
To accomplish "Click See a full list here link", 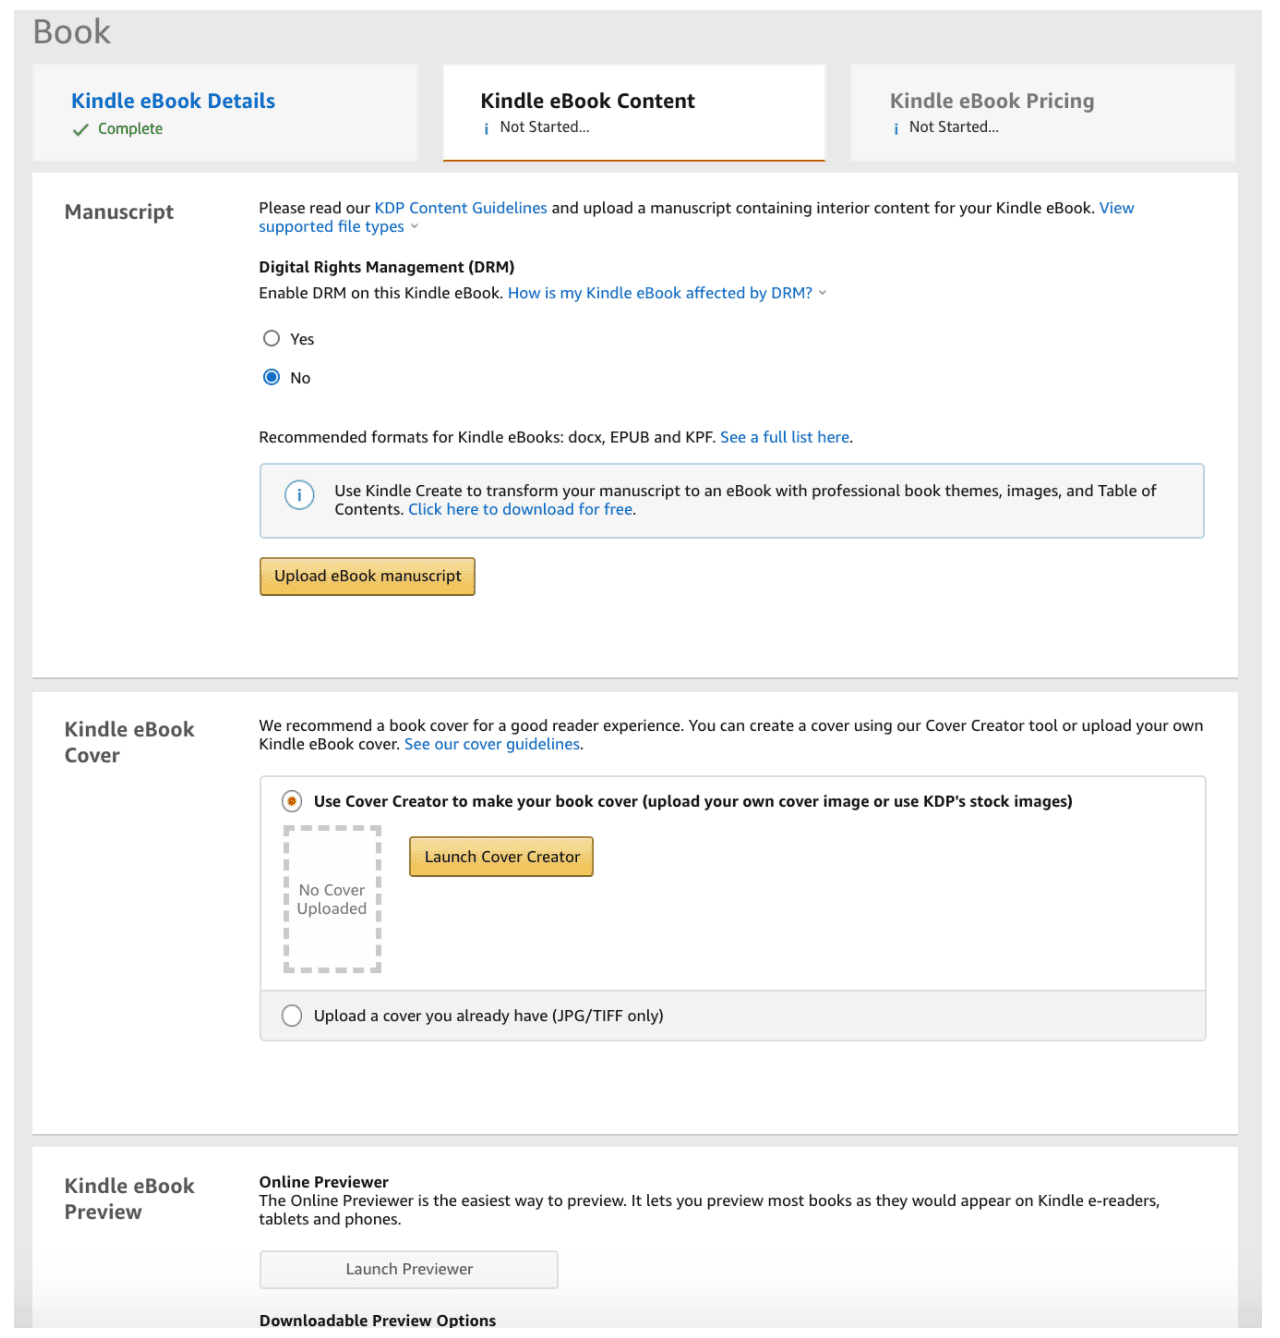I will coord(784,437).
